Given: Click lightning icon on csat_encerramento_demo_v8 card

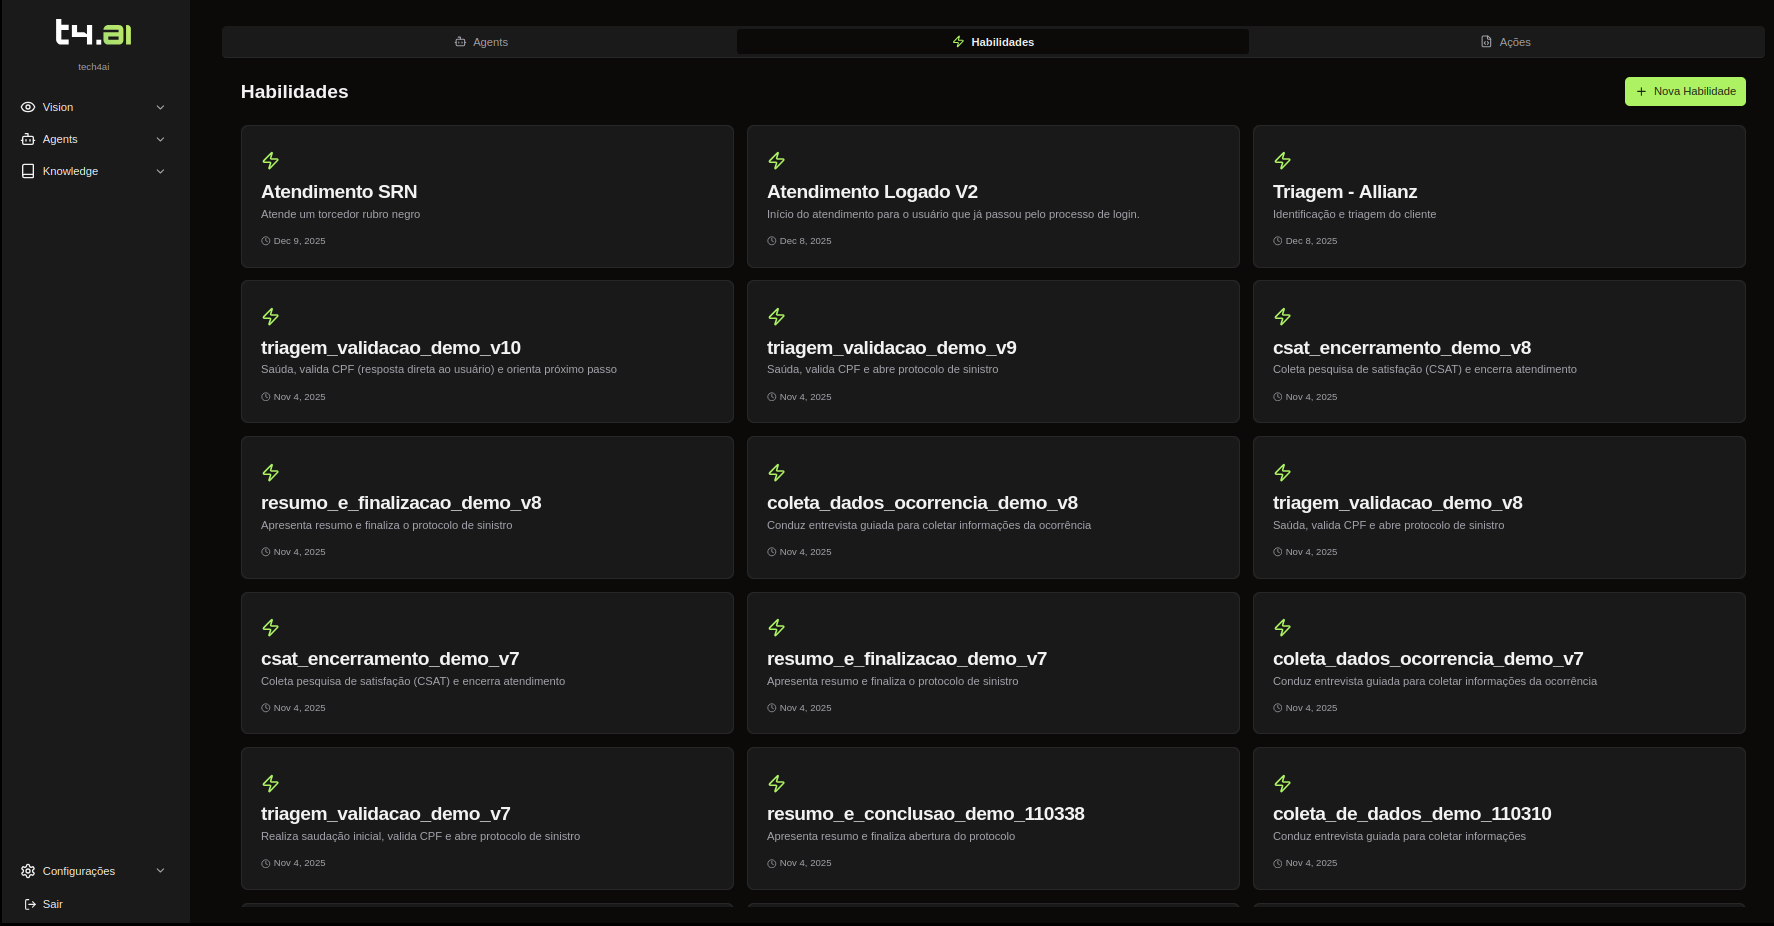Looking at the screenshot, I should [x=1282, y=317].
